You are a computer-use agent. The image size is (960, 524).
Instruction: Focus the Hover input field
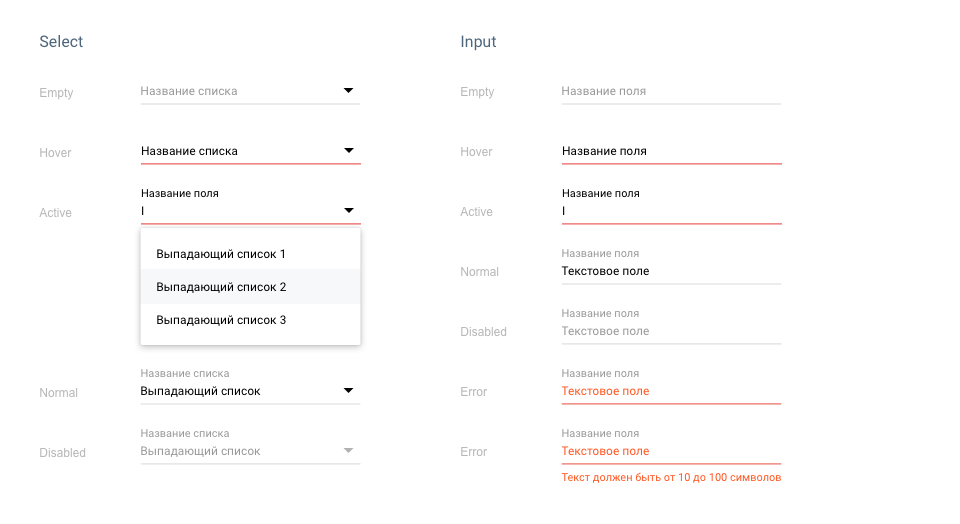pyautogui.click(x=672, y=152)
